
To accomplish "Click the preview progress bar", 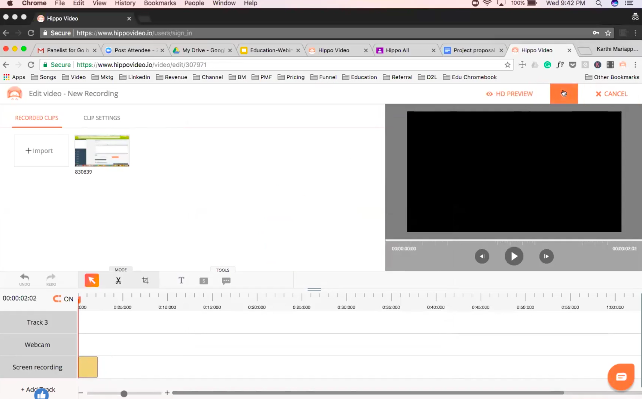I will click(x=513, y=240).
